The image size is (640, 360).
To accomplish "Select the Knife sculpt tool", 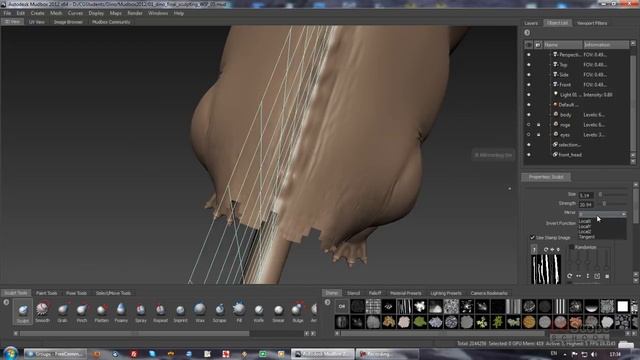I will point(258,312).
